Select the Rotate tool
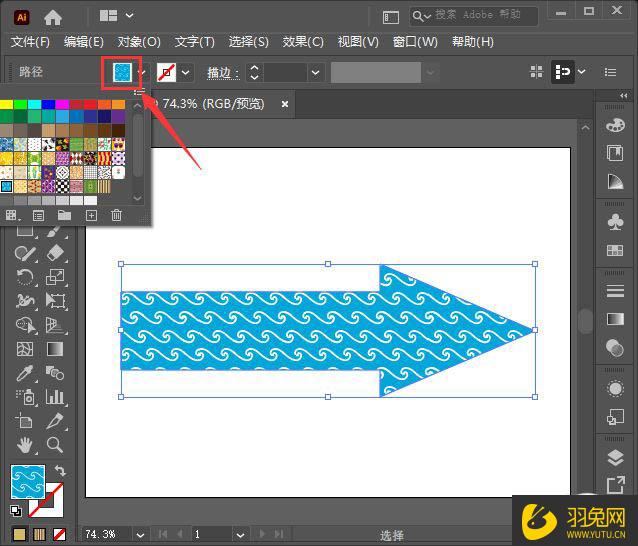Image resolution: width=638 pixels, height=546 pixels. coord(25,277)
